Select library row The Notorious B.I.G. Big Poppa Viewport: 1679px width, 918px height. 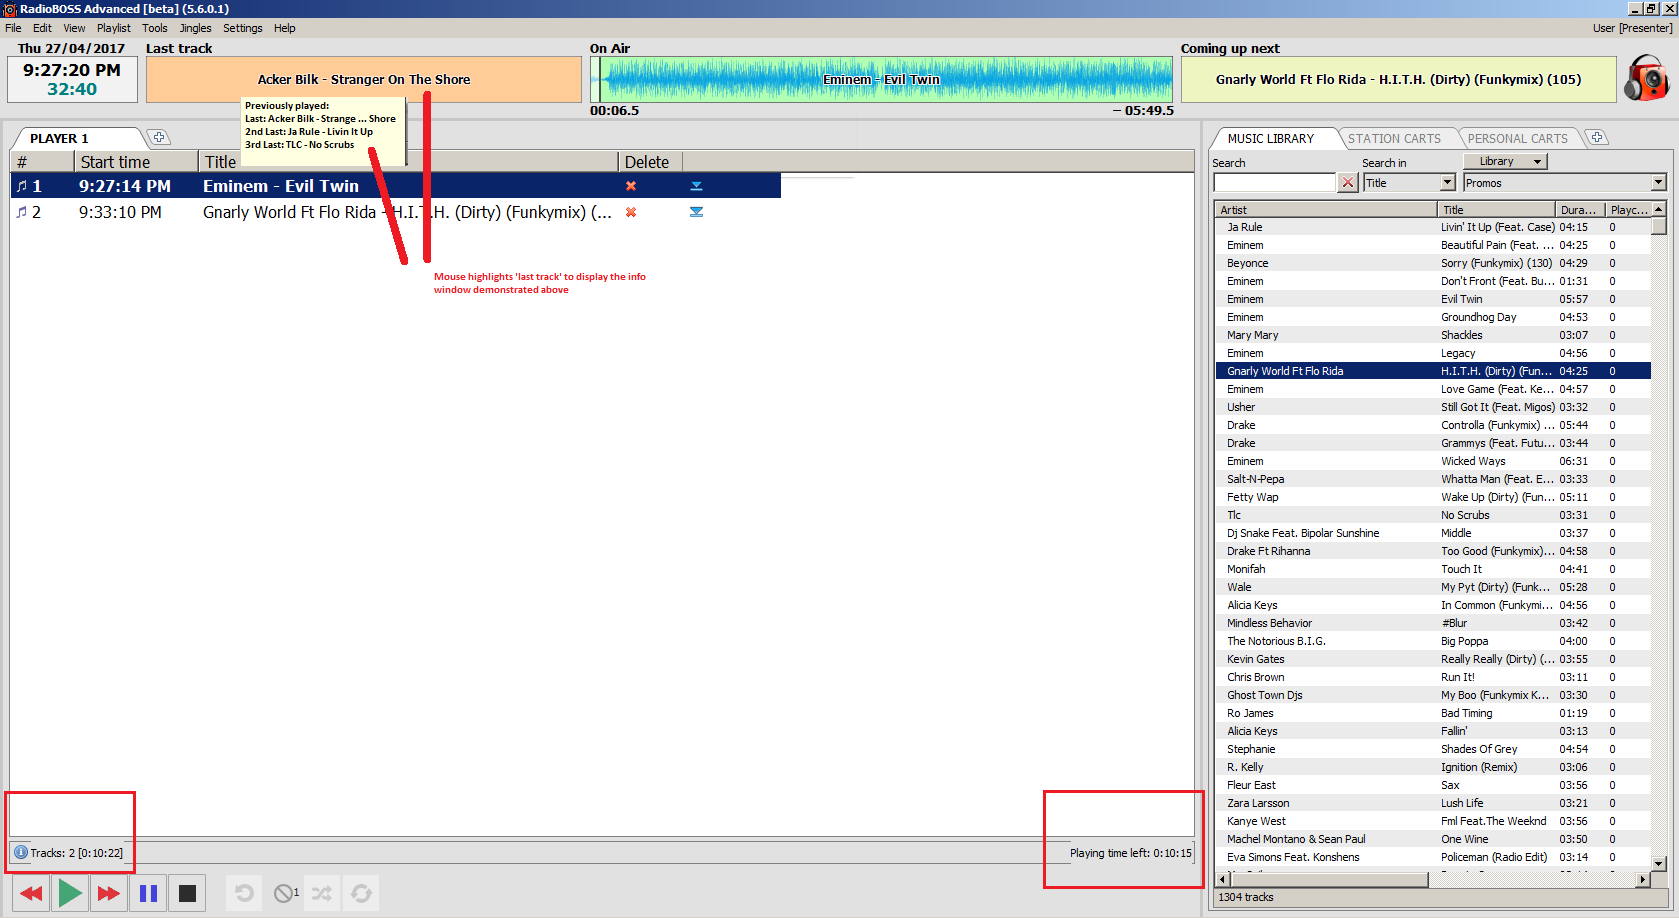point(1433,641)
